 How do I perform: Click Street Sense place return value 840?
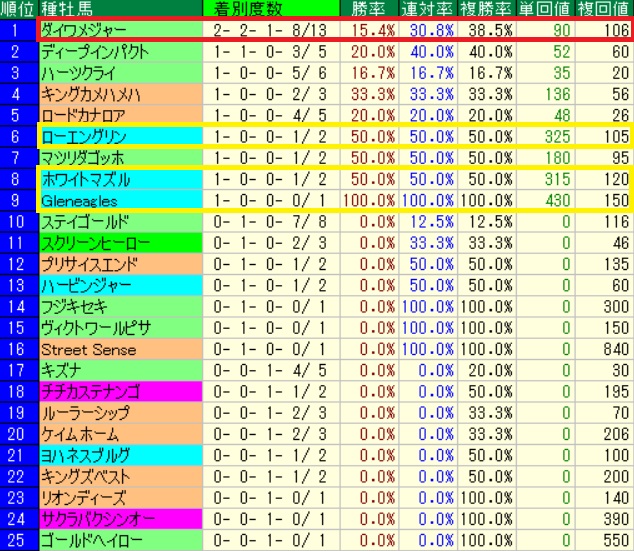tap(616, 349)
